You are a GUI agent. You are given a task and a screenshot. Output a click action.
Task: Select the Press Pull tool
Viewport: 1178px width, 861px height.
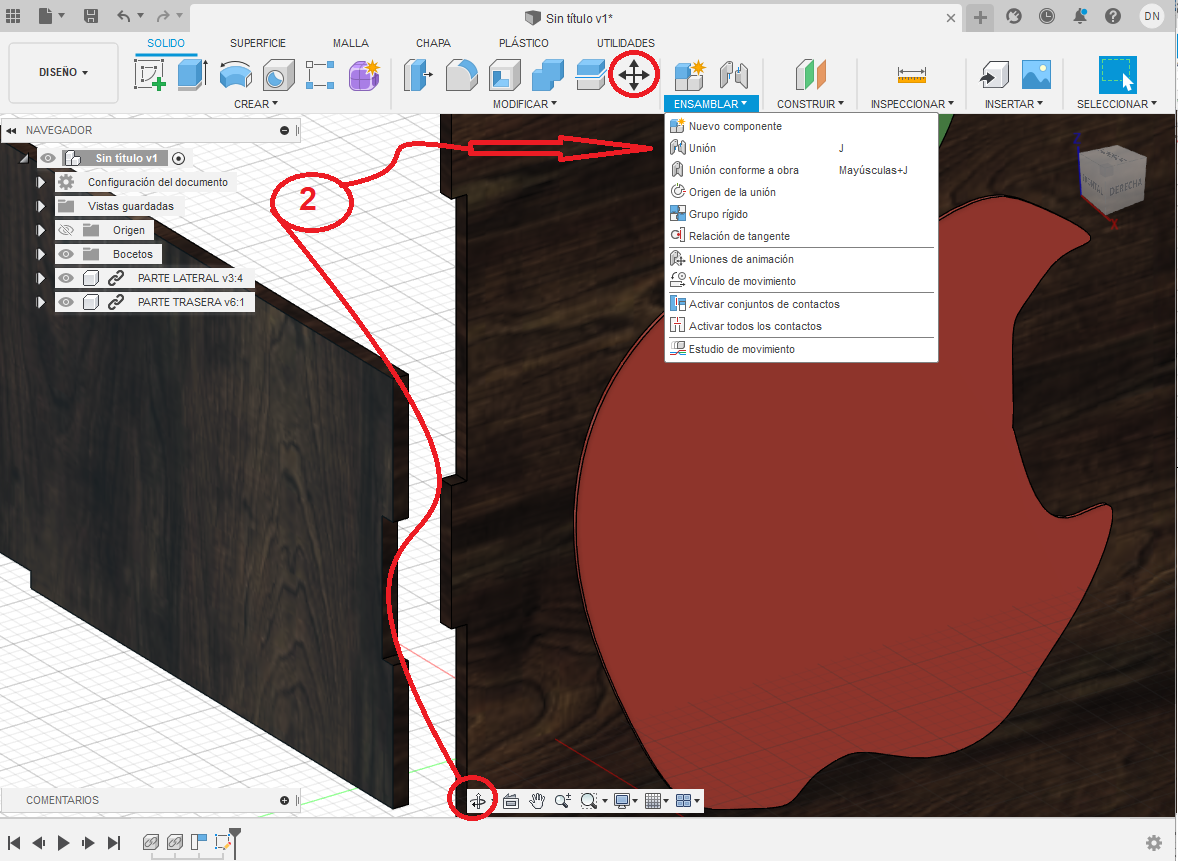418,75
